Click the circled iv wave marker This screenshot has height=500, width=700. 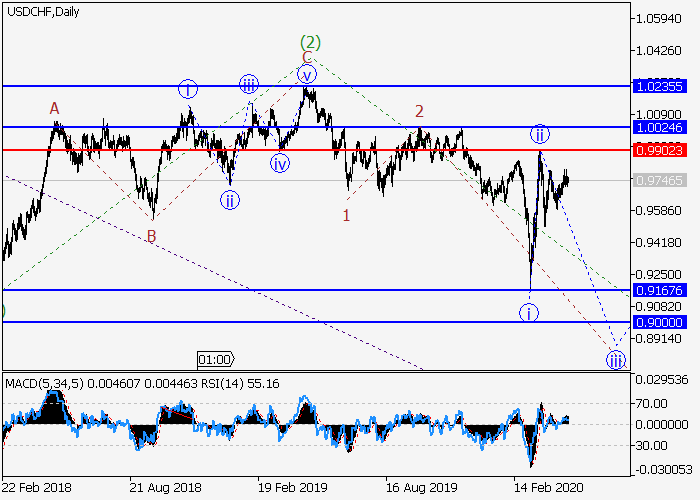point(280,163)
